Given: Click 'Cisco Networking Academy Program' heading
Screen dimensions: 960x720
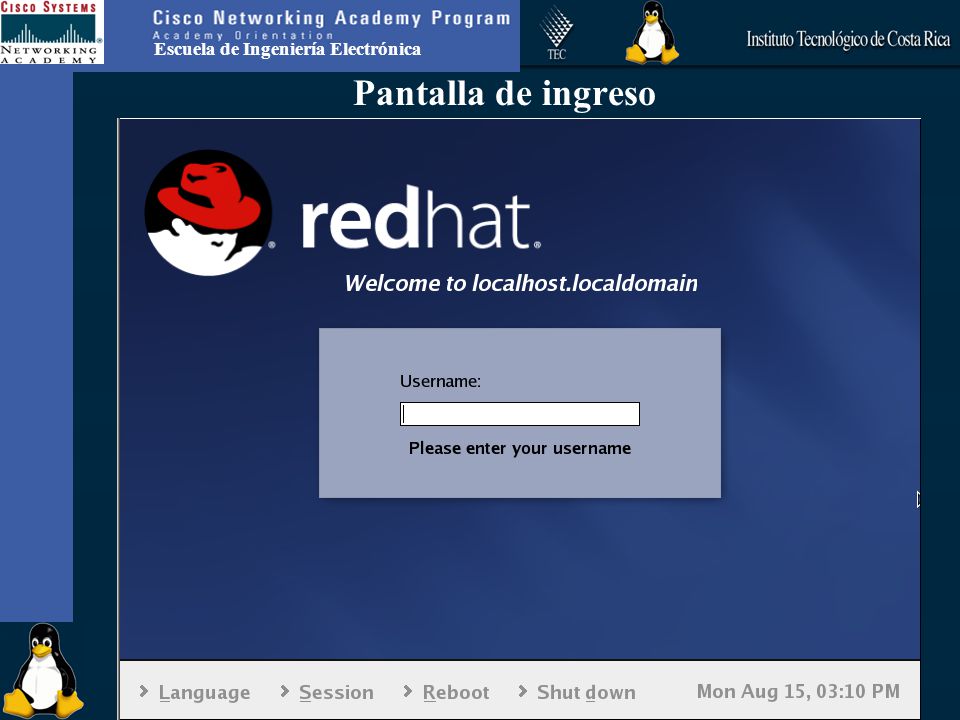Looking at the screenshot, I should 331,18.
